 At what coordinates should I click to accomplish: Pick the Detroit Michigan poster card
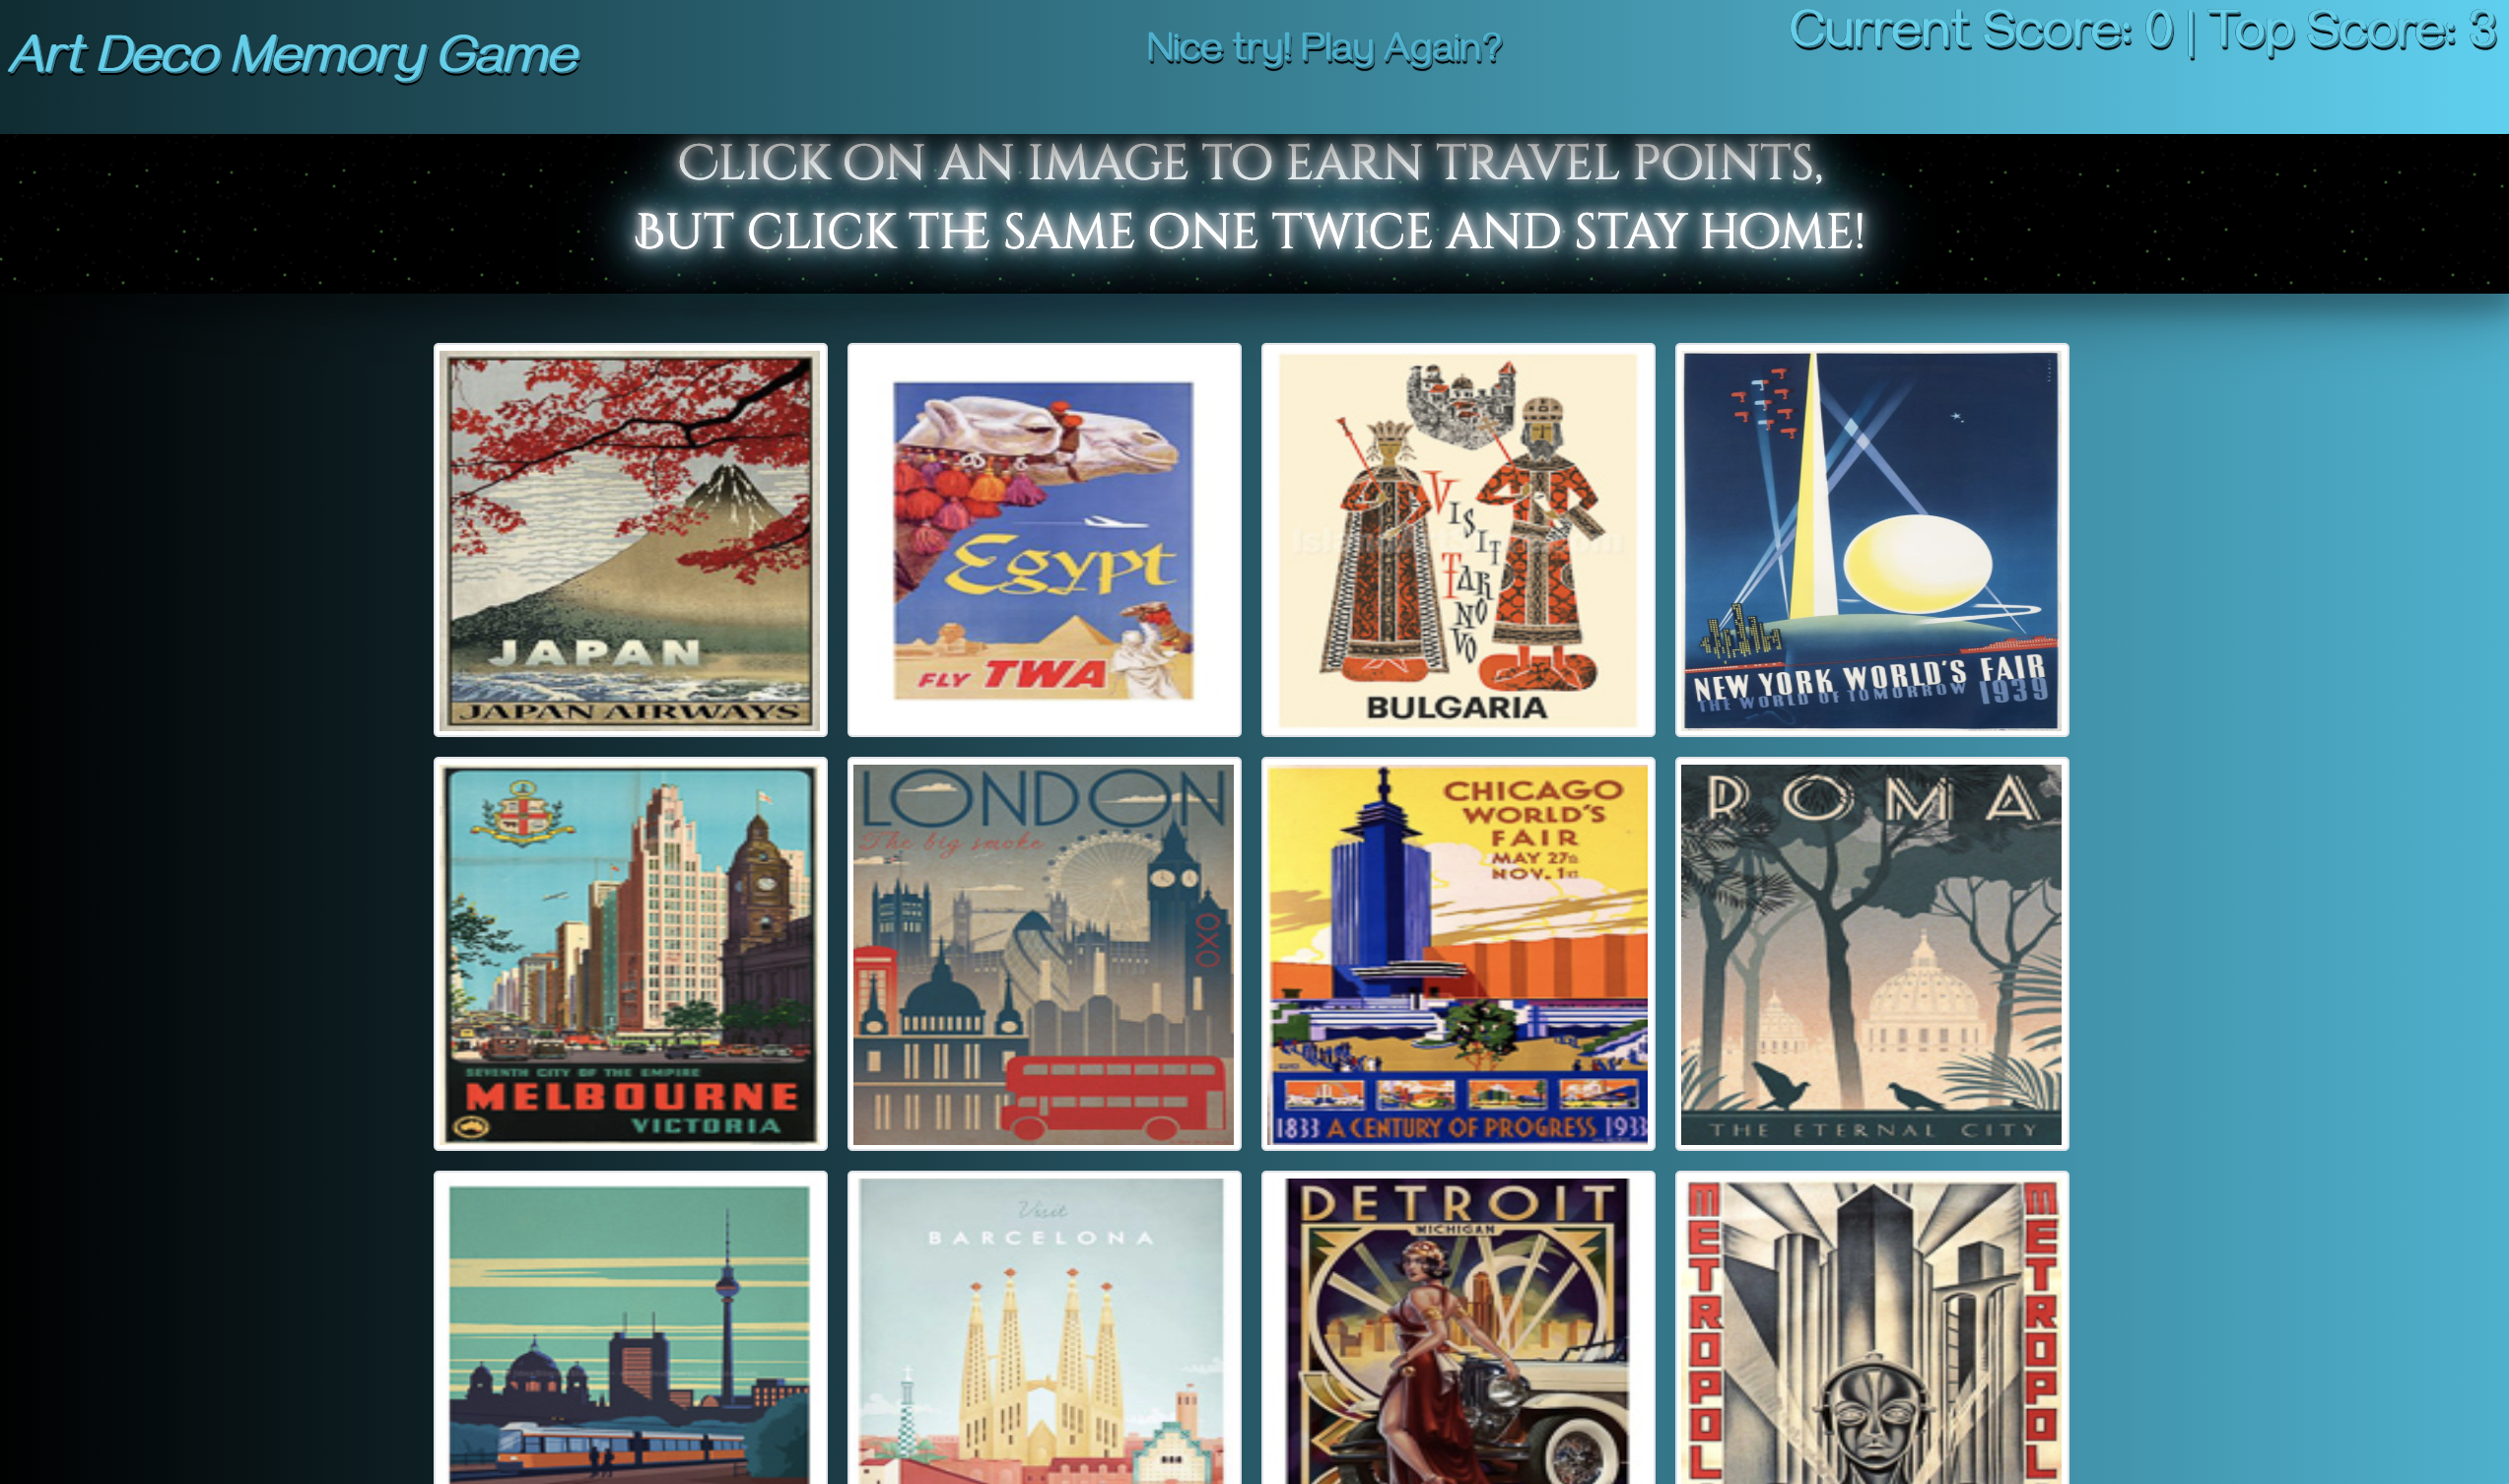pyautogui.click(x=1458, y=1328)
